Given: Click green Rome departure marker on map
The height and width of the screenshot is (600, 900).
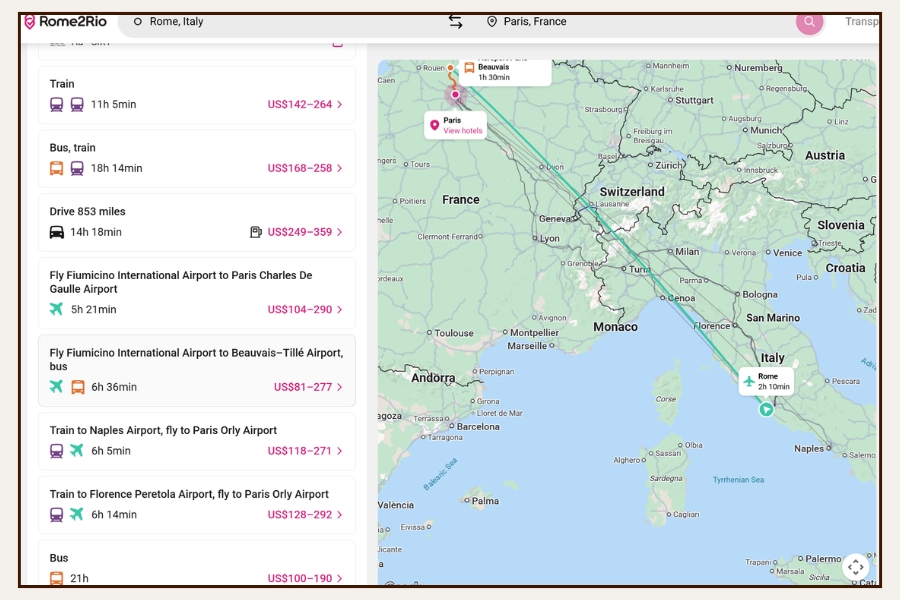Looking at the screenshot, I should 766,409.
